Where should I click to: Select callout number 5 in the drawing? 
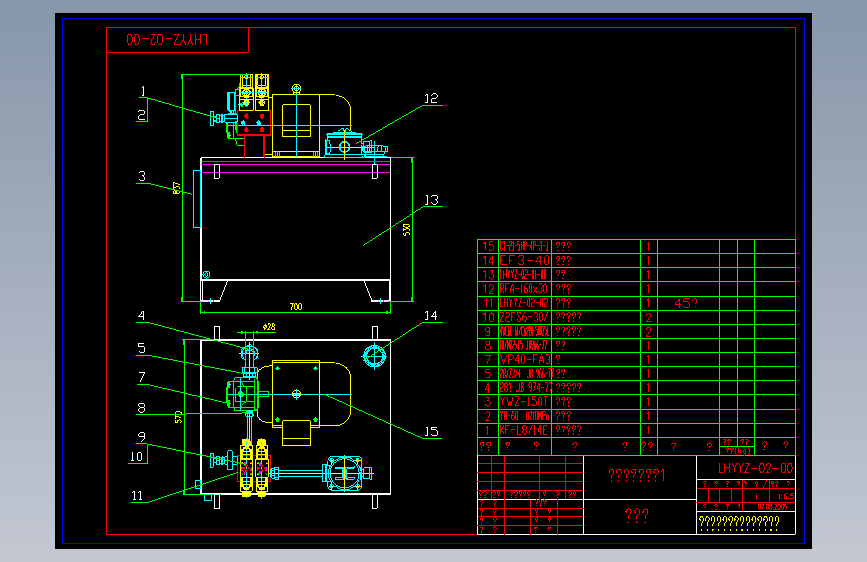click(142, 348)
